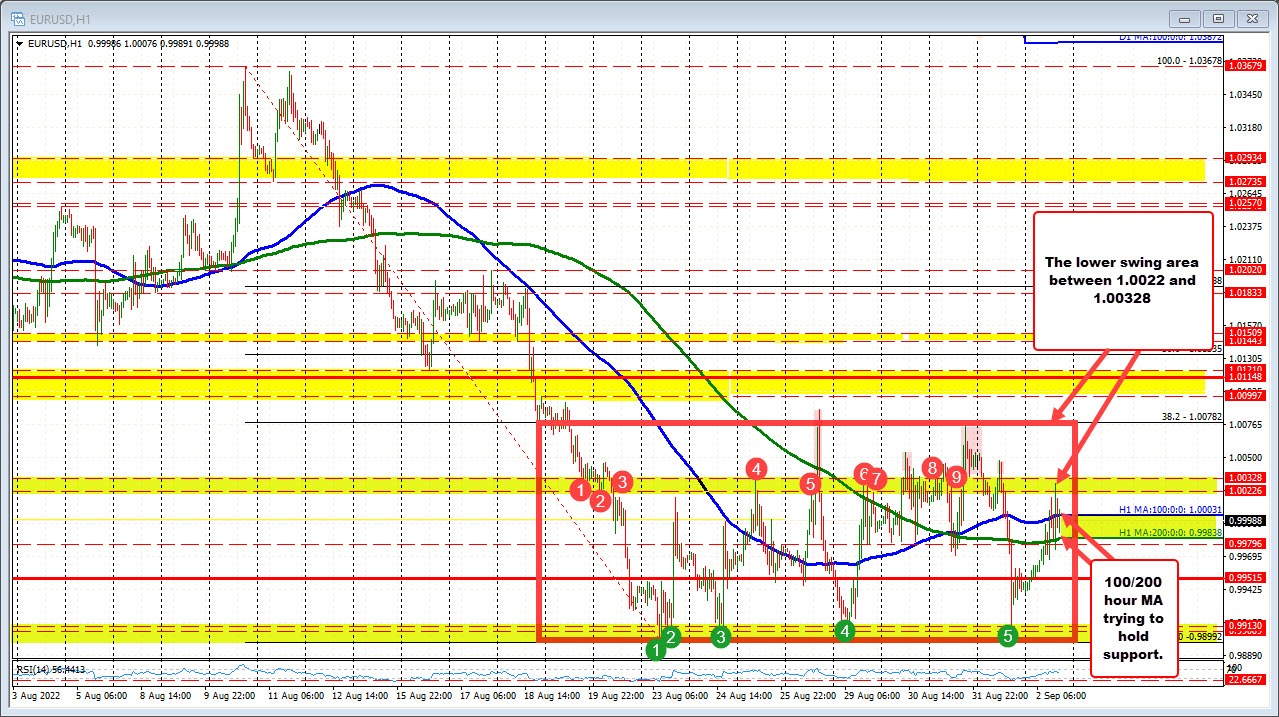Select the green marker 5 at the chart lows

coord(1007,634)
